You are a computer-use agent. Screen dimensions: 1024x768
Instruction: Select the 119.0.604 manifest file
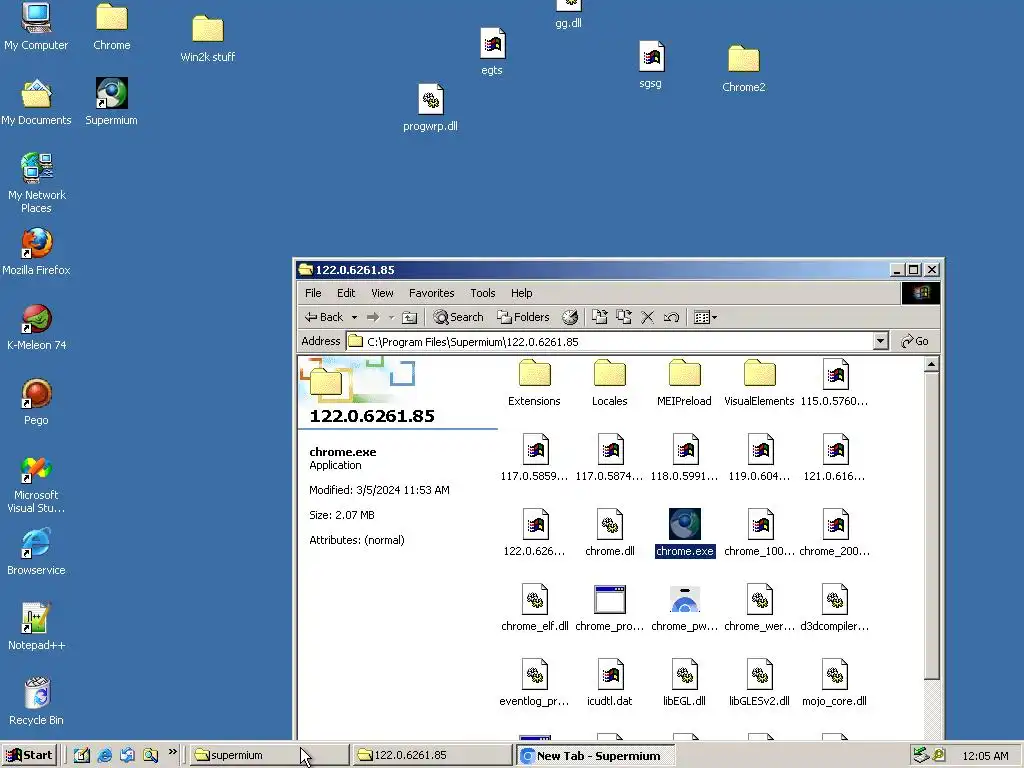759,458
